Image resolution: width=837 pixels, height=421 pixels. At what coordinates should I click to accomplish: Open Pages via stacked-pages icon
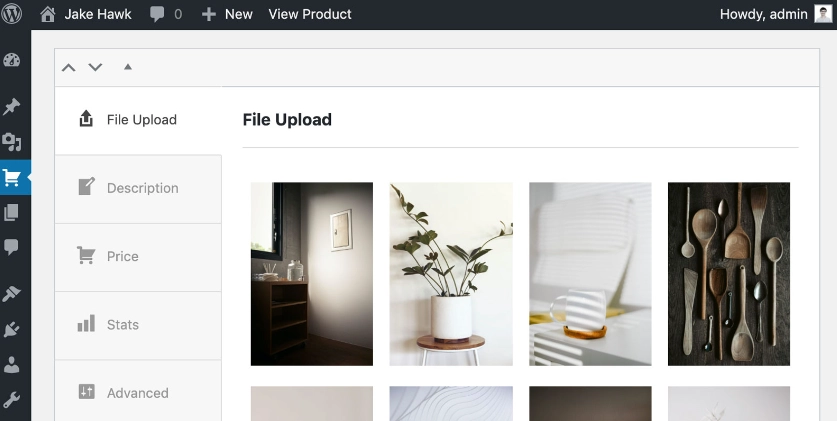click(x=11, y=212)
